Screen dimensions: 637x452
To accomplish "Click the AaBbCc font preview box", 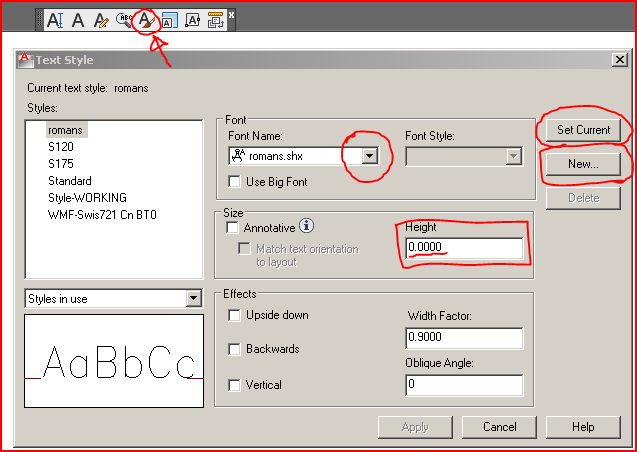I will coord(114,361).
